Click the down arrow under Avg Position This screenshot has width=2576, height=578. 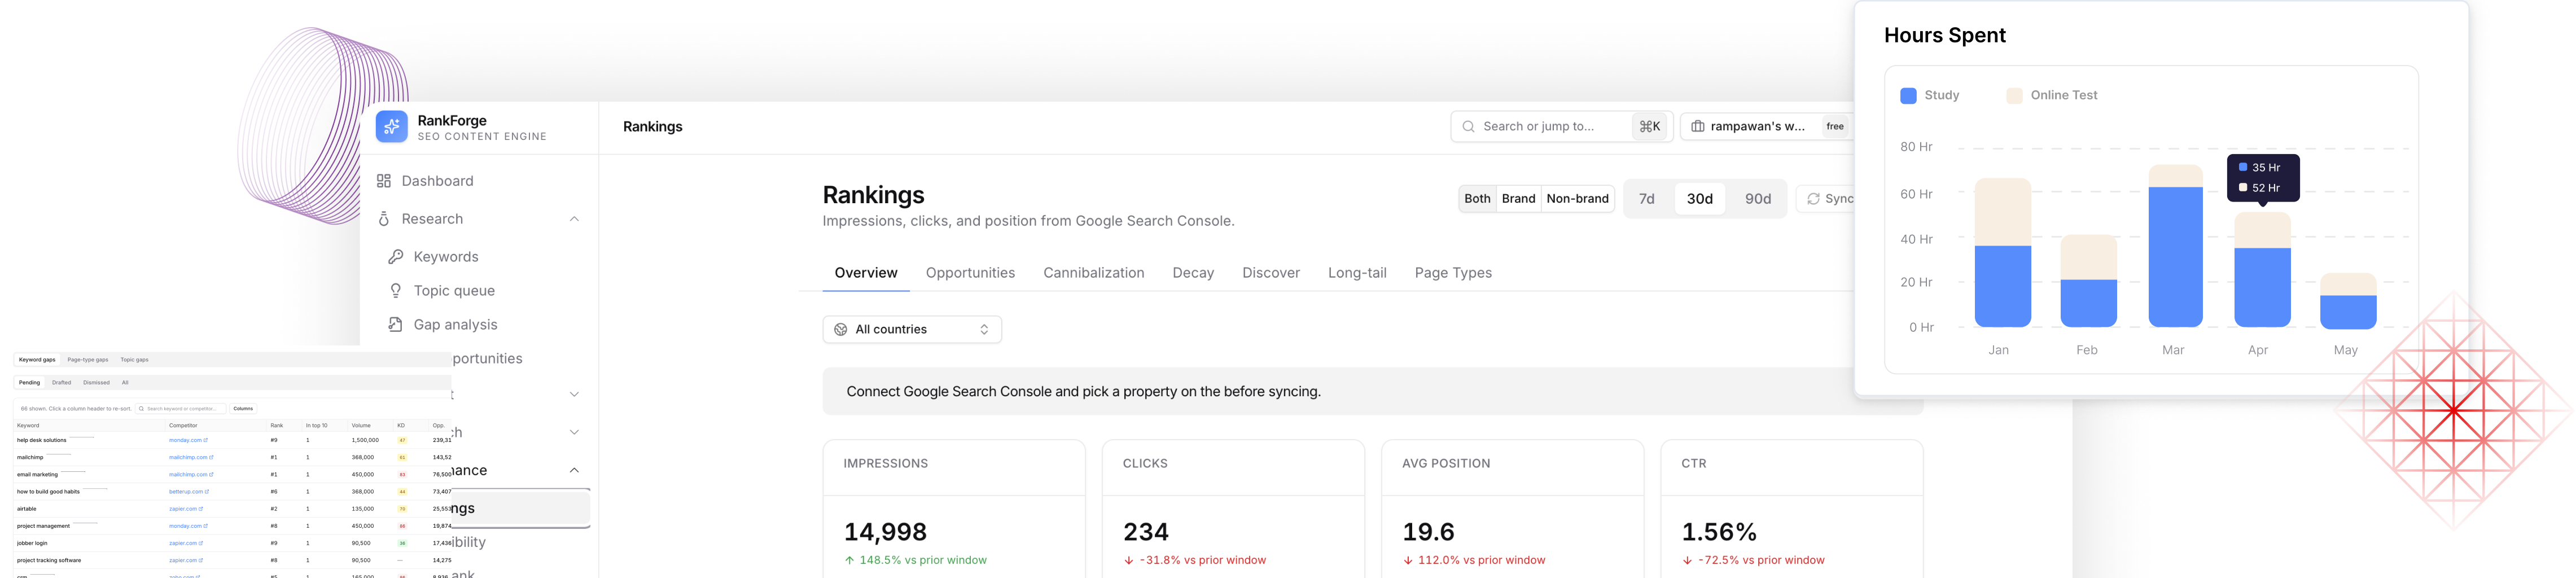[x=1408, y=561]
